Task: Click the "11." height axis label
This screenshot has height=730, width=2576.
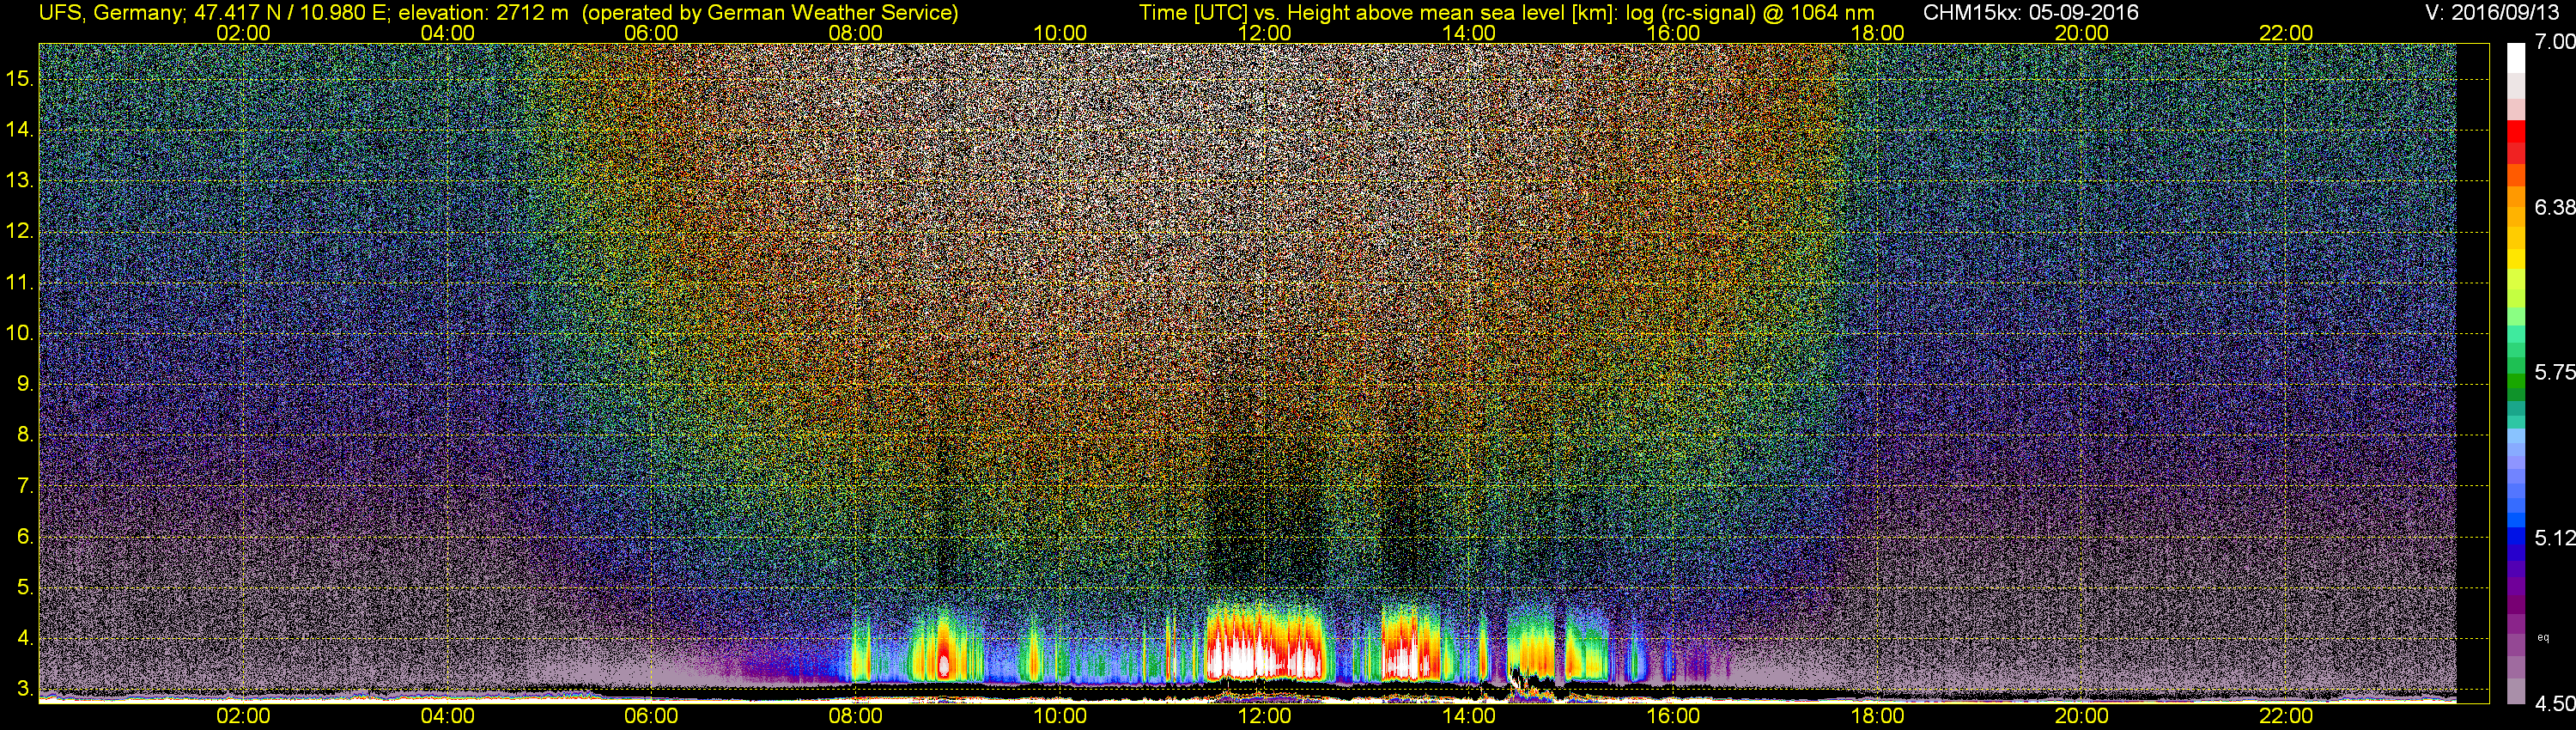Action: (20, 283)
